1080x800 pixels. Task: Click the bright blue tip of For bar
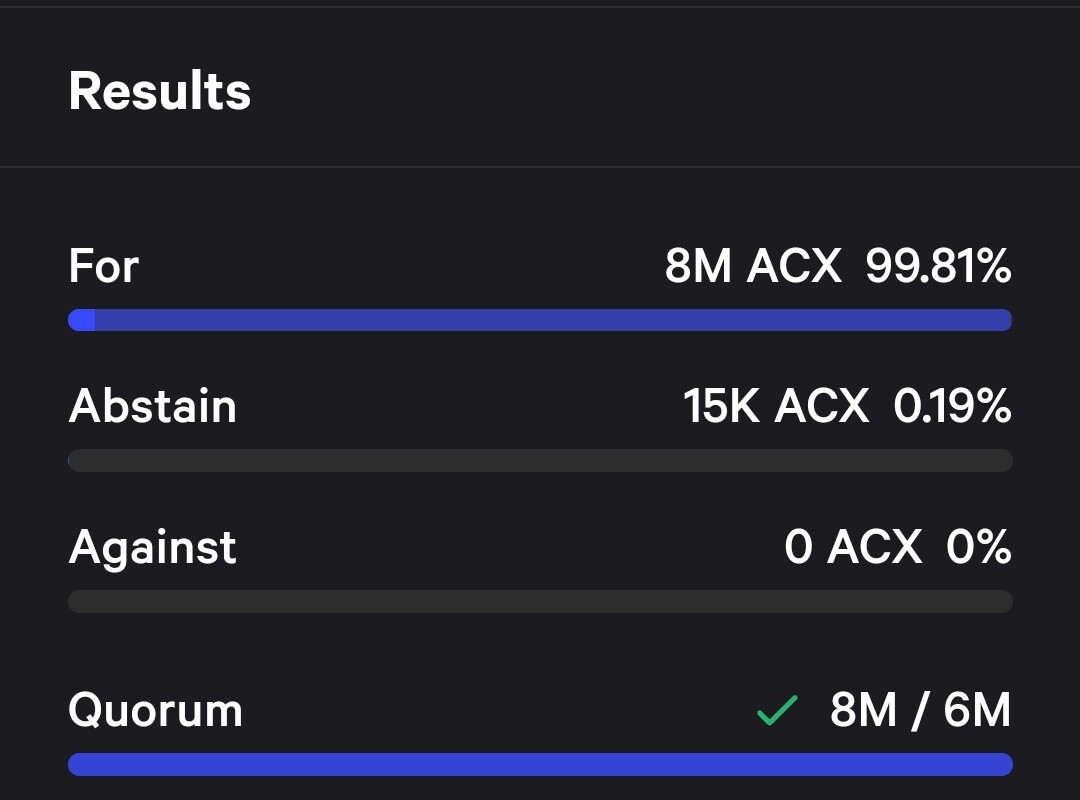pyautogui.click(x=81, y=320)
